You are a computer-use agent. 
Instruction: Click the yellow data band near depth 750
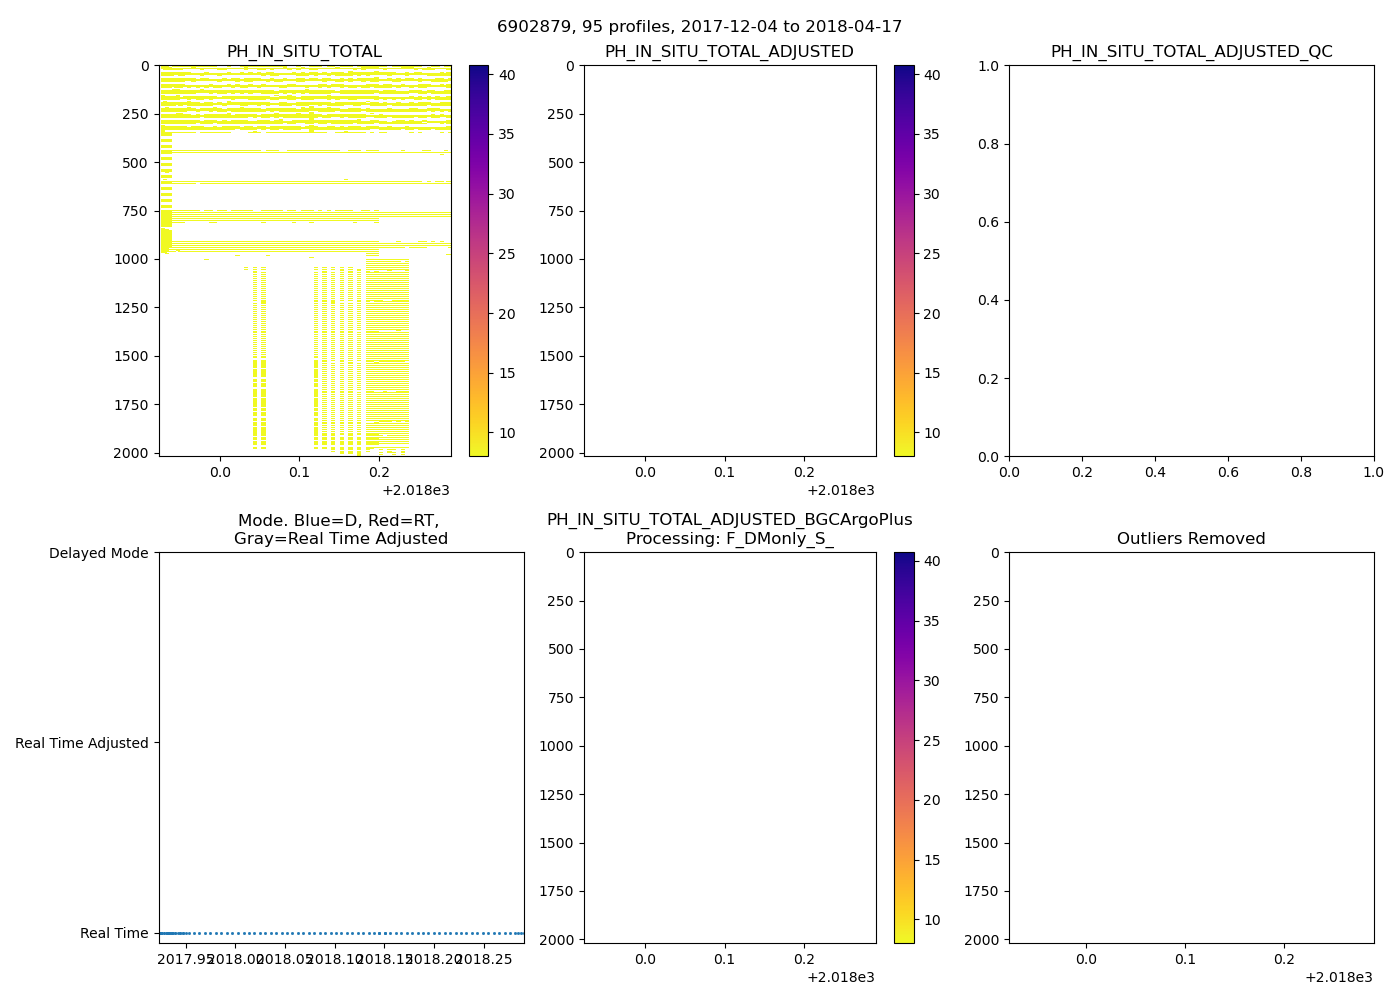(x=300, y=215)
